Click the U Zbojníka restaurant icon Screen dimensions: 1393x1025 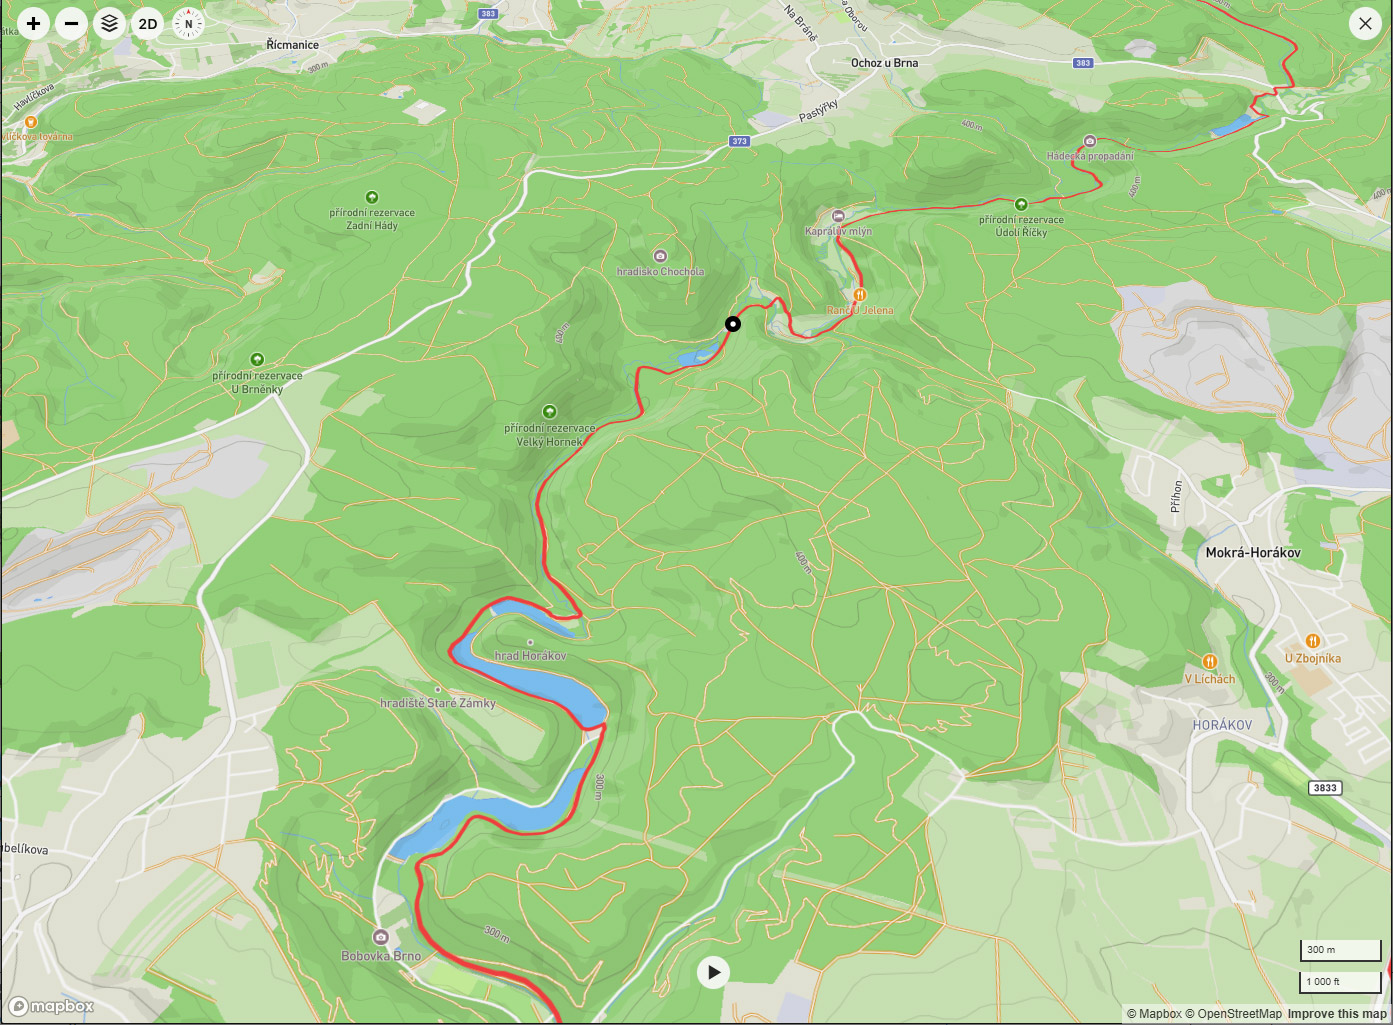pos(1313,641)
